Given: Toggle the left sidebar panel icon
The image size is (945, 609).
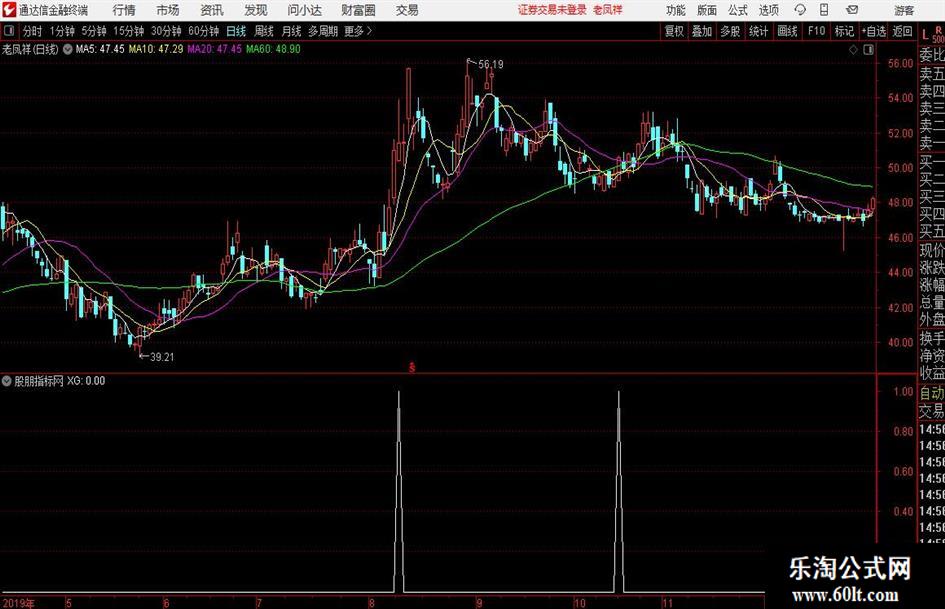Looking at the screenshot, I should 8,31.
